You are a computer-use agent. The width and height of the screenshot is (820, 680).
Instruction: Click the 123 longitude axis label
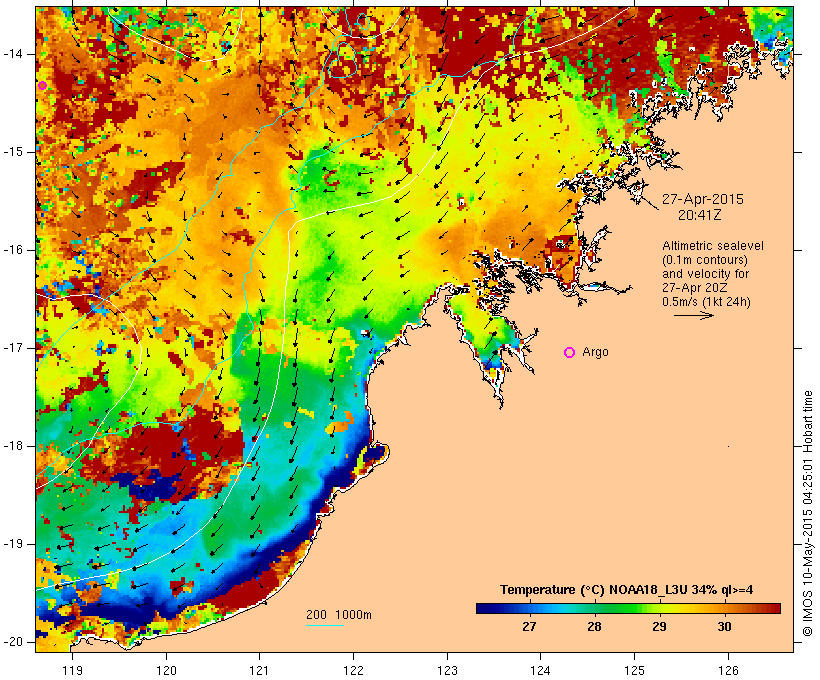[447, 670]
